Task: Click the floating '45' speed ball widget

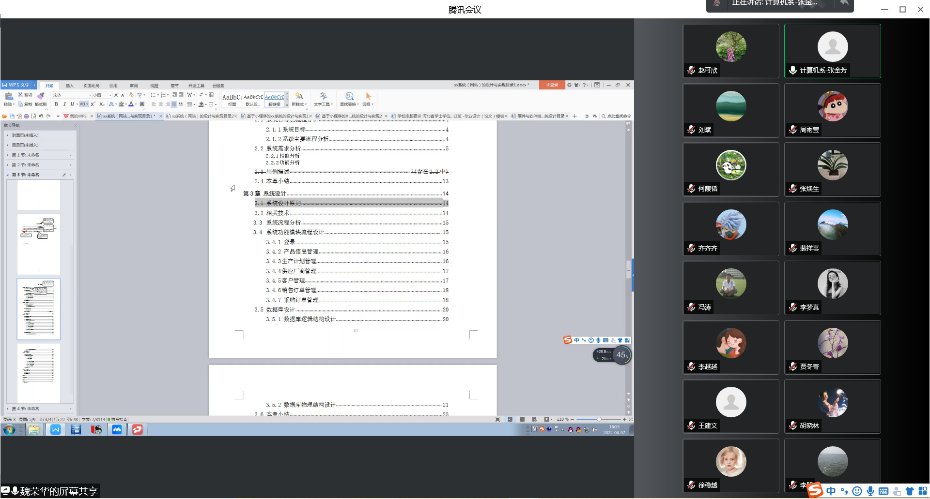Action: point(621,355)
